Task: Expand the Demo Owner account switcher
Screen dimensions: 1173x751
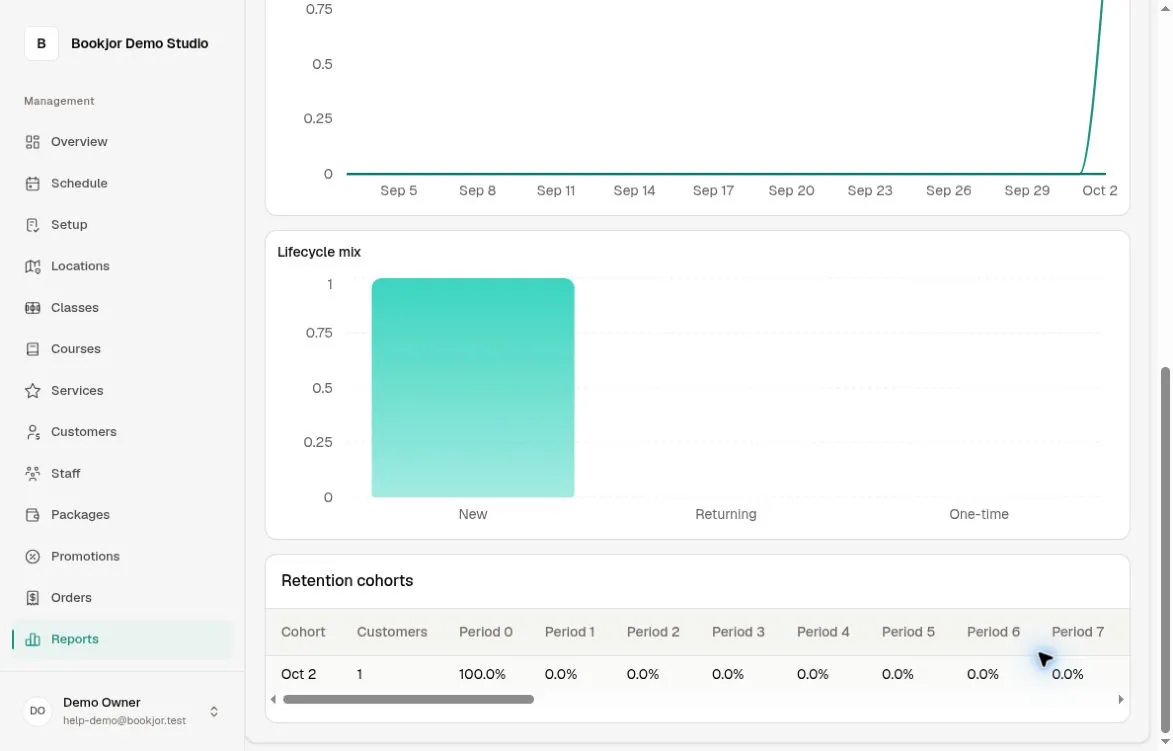Action: click(x=213, y=711)
